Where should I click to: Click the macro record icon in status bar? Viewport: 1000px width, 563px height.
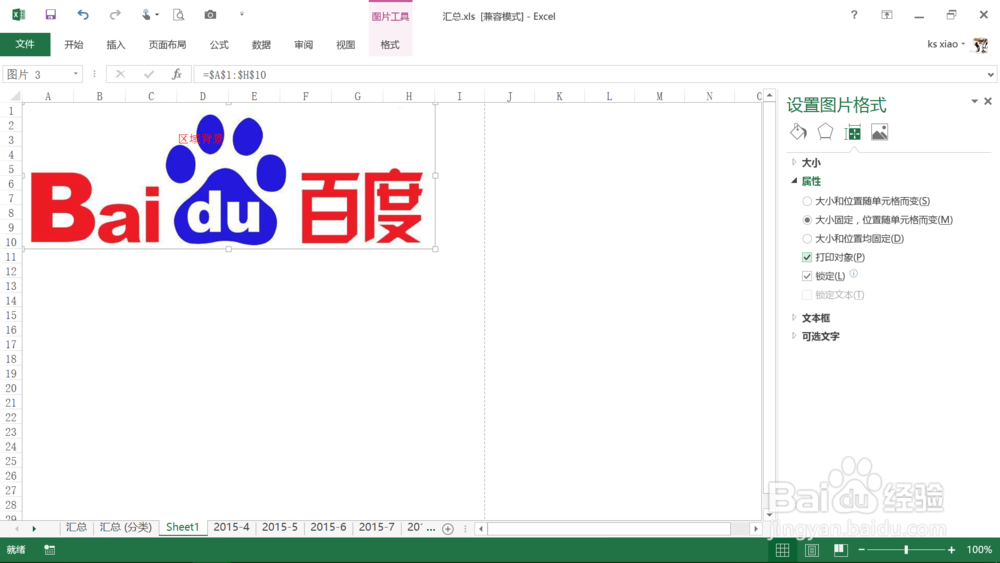tap(50, 550)
